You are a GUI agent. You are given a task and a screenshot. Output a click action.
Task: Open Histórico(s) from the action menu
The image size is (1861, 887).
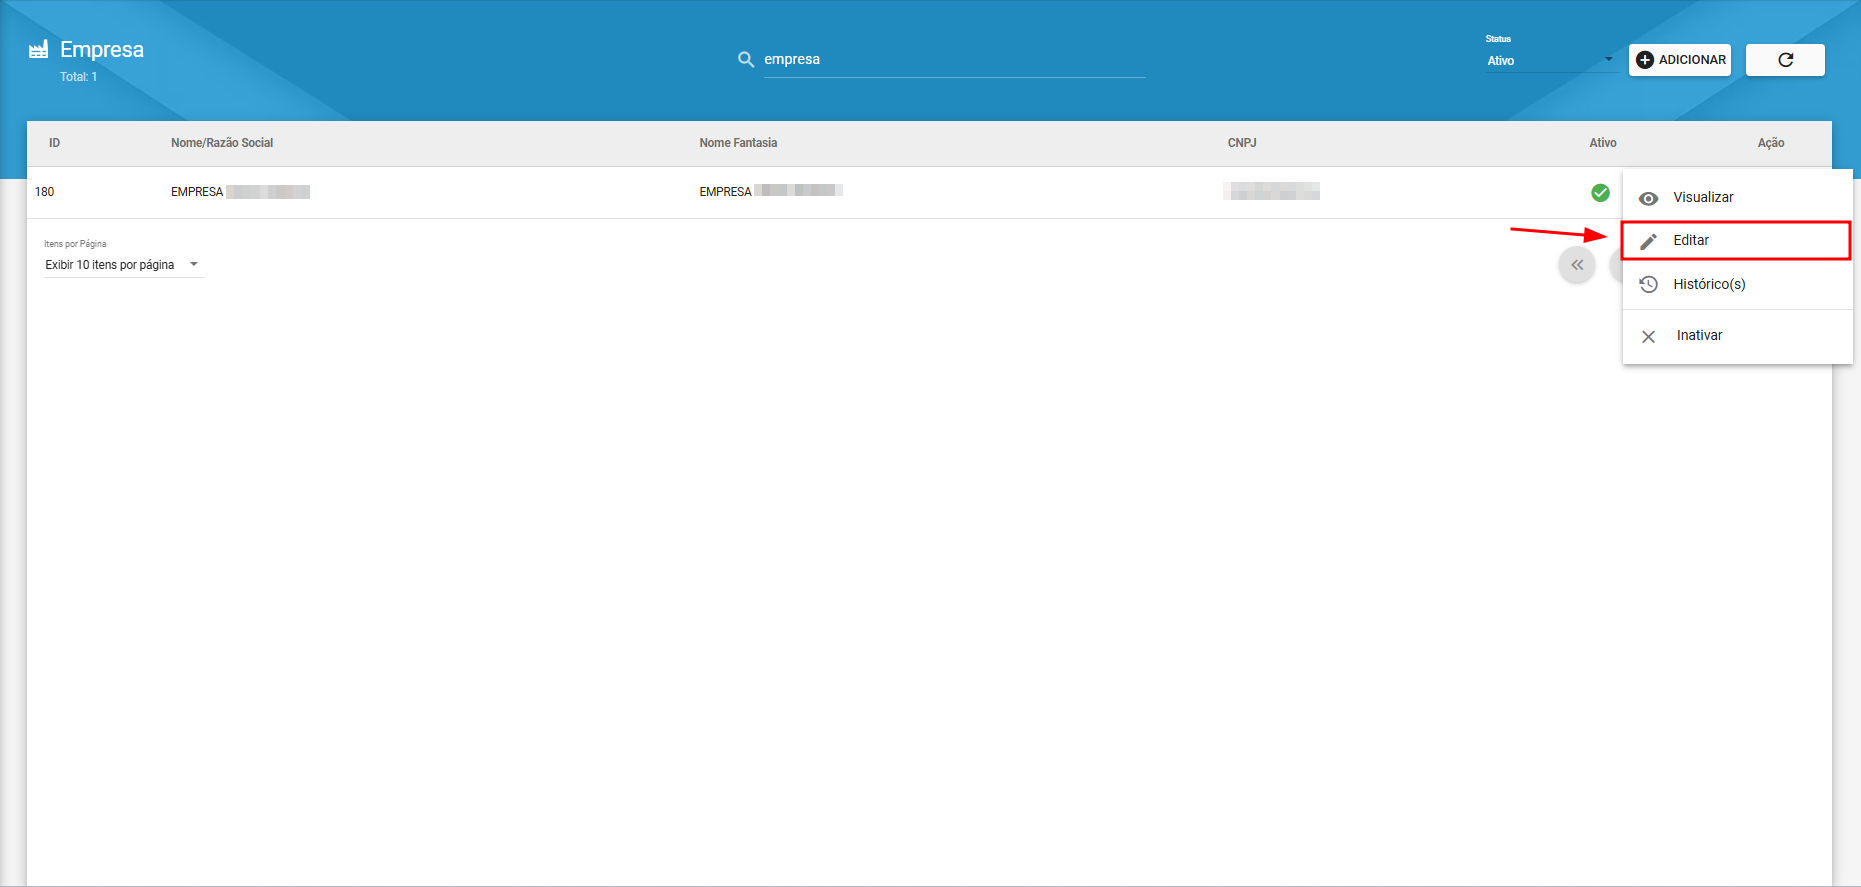(x=1737, y=284)
